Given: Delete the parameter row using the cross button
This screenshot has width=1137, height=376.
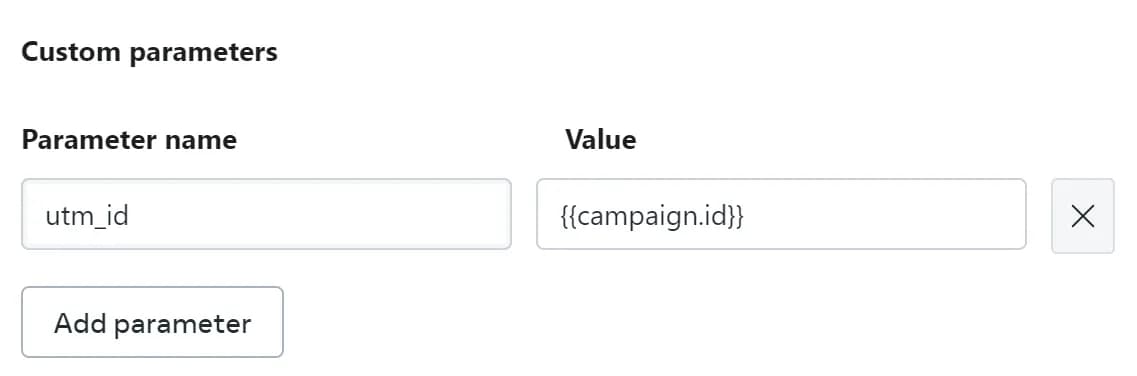Looking at the screenshot, I should click(1082, 216).
